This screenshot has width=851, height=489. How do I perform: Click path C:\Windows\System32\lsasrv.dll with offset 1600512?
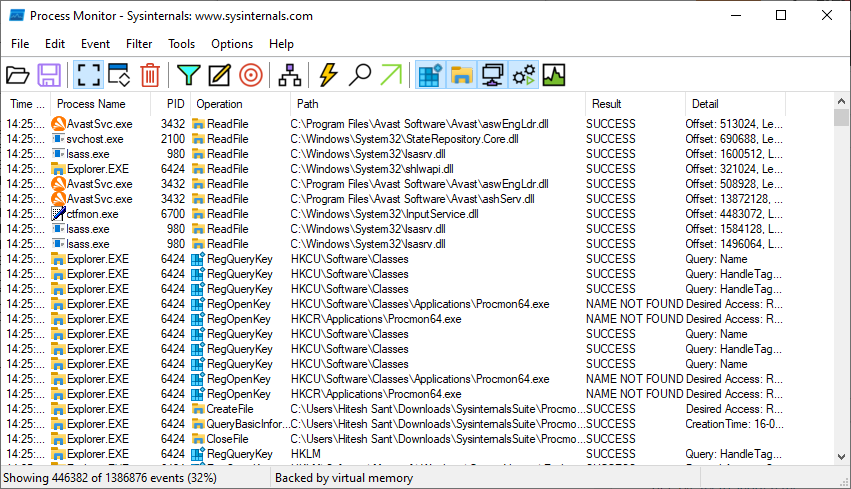click(368, 154)
